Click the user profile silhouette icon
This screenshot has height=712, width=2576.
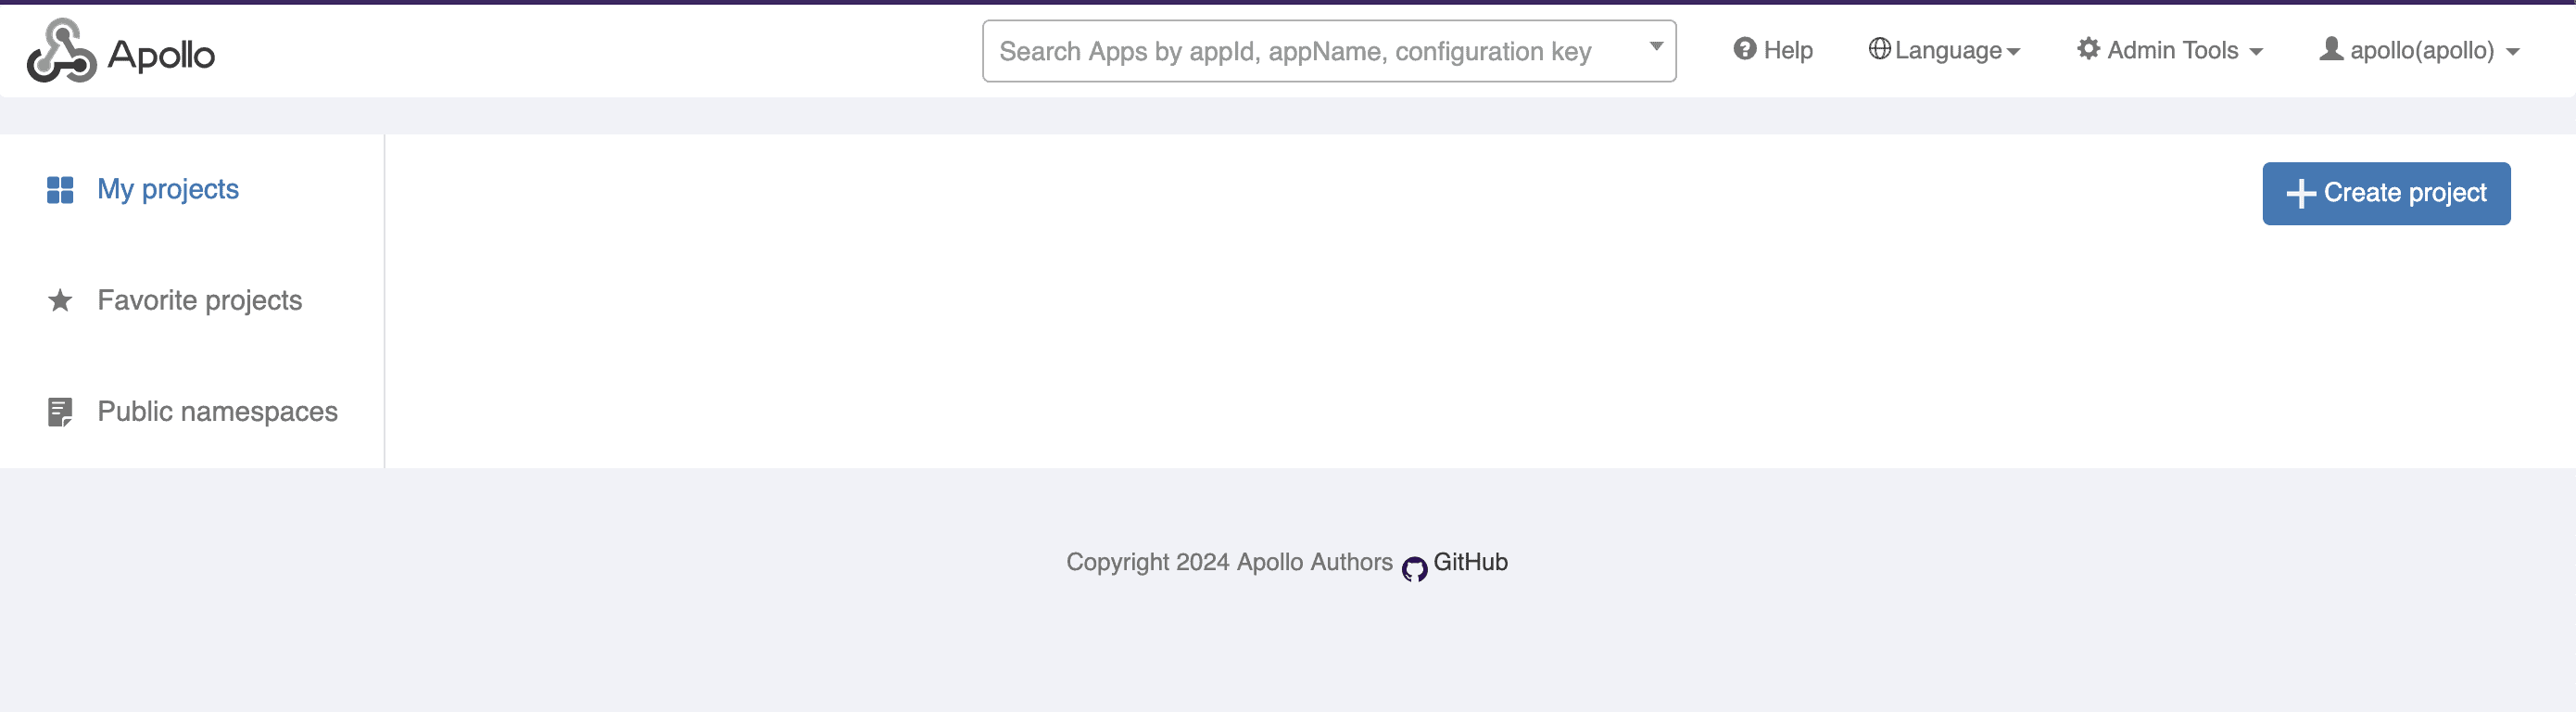click(2331, 49)
